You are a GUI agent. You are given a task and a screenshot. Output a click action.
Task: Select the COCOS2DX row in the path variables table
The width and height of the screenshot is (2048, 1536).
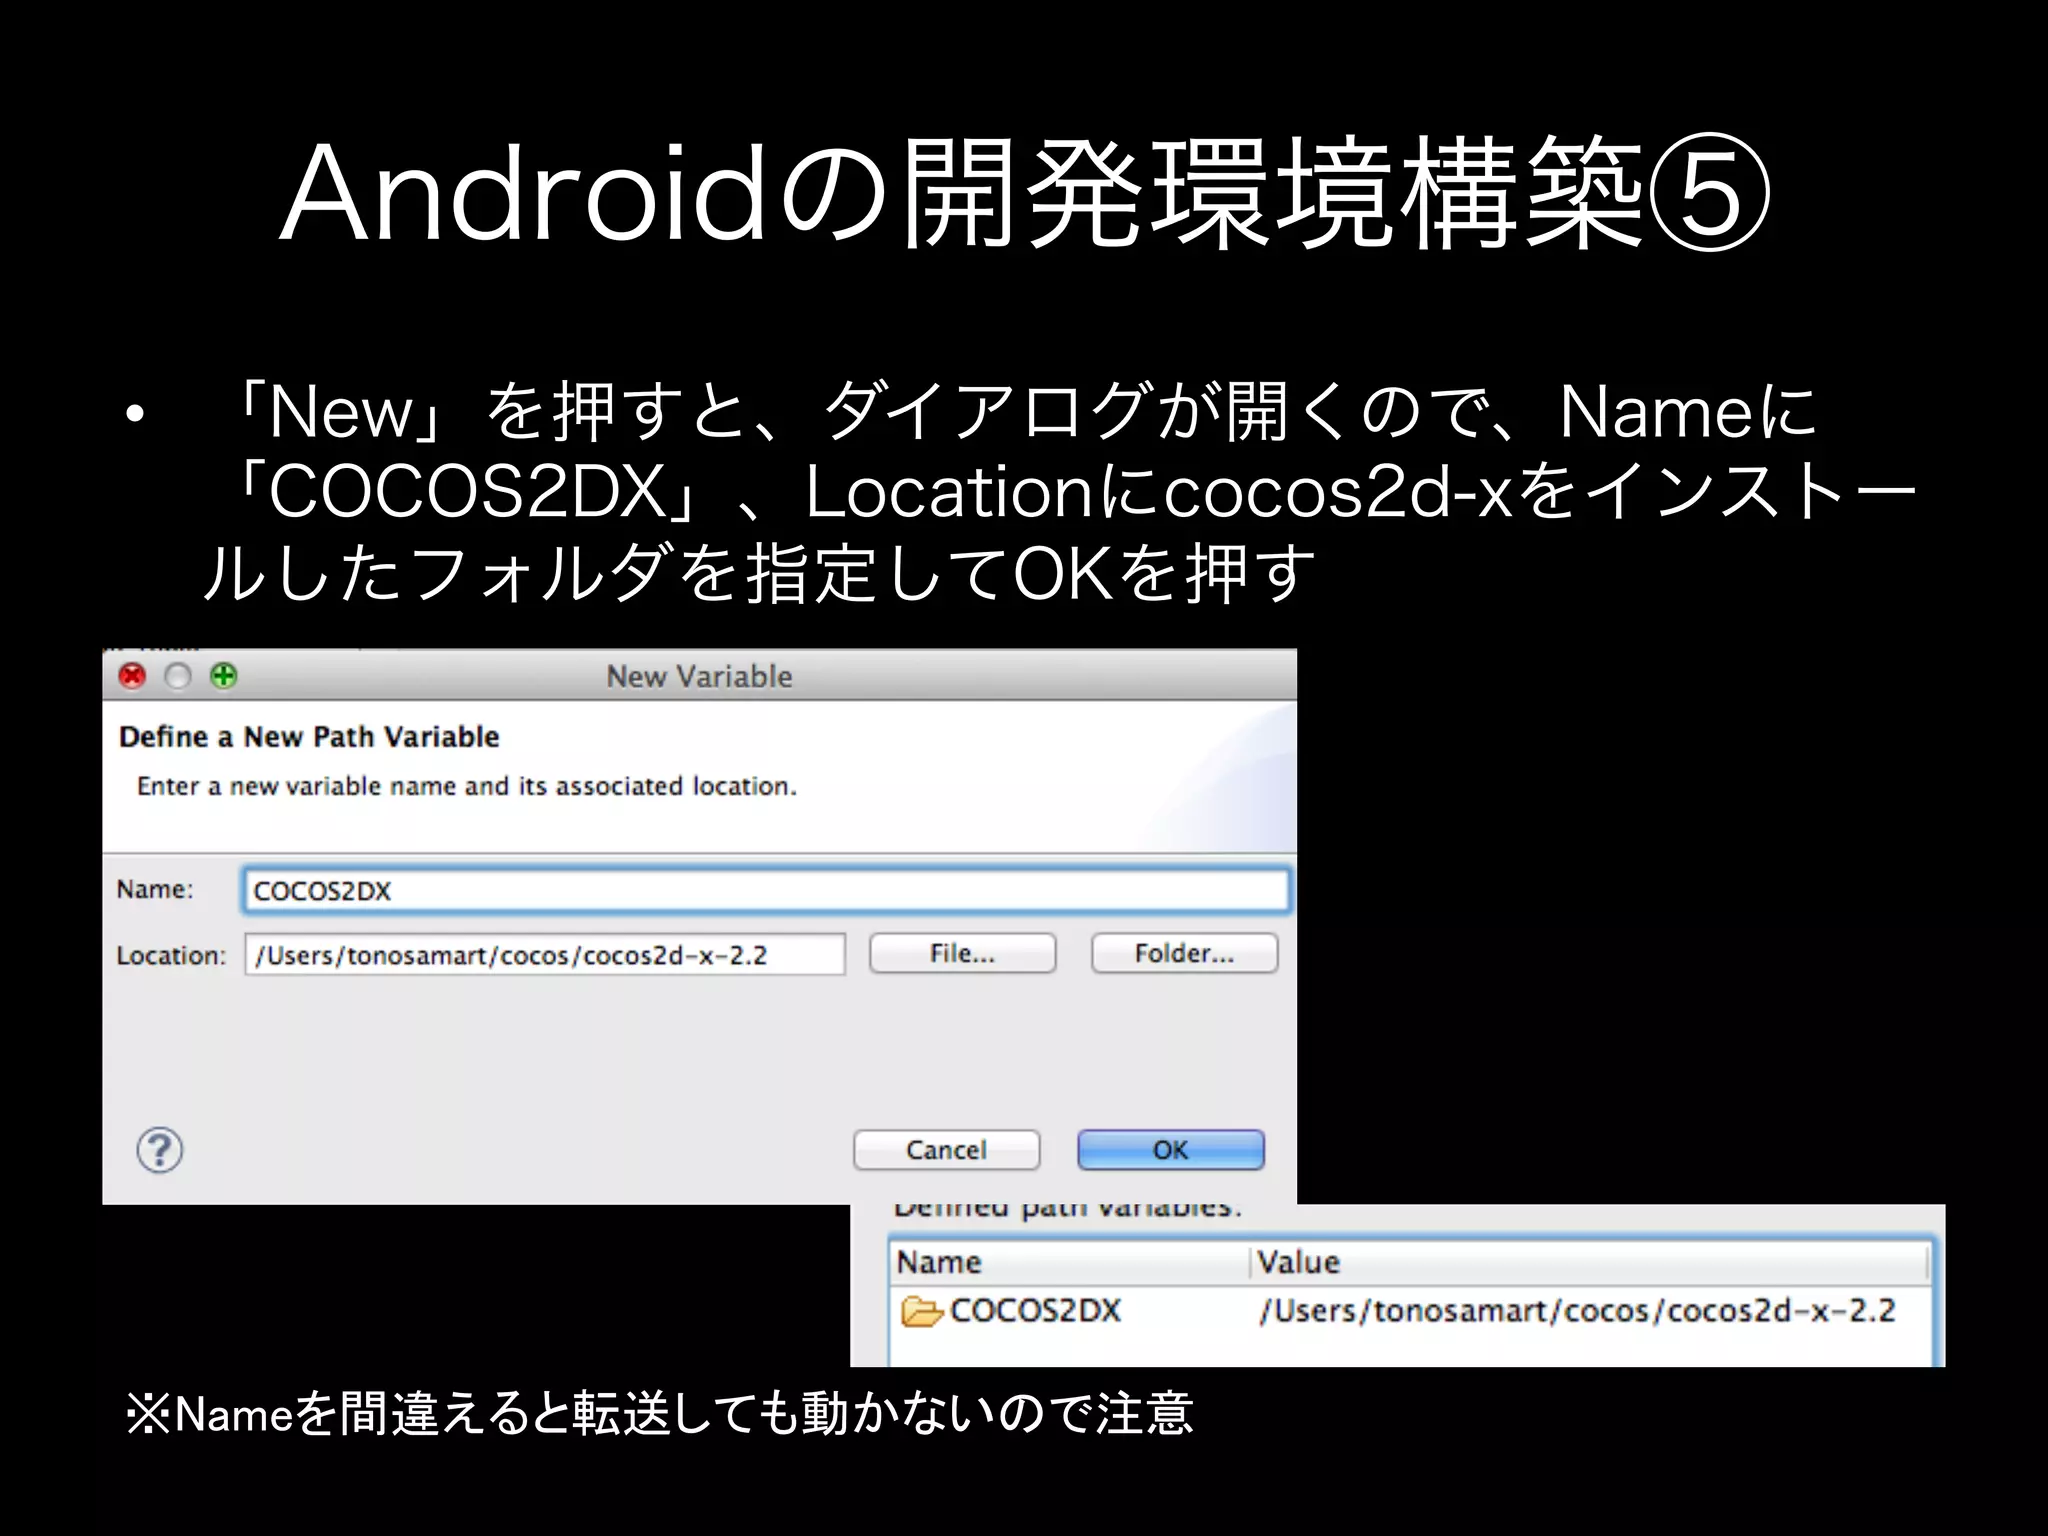coord(1409,1311)
